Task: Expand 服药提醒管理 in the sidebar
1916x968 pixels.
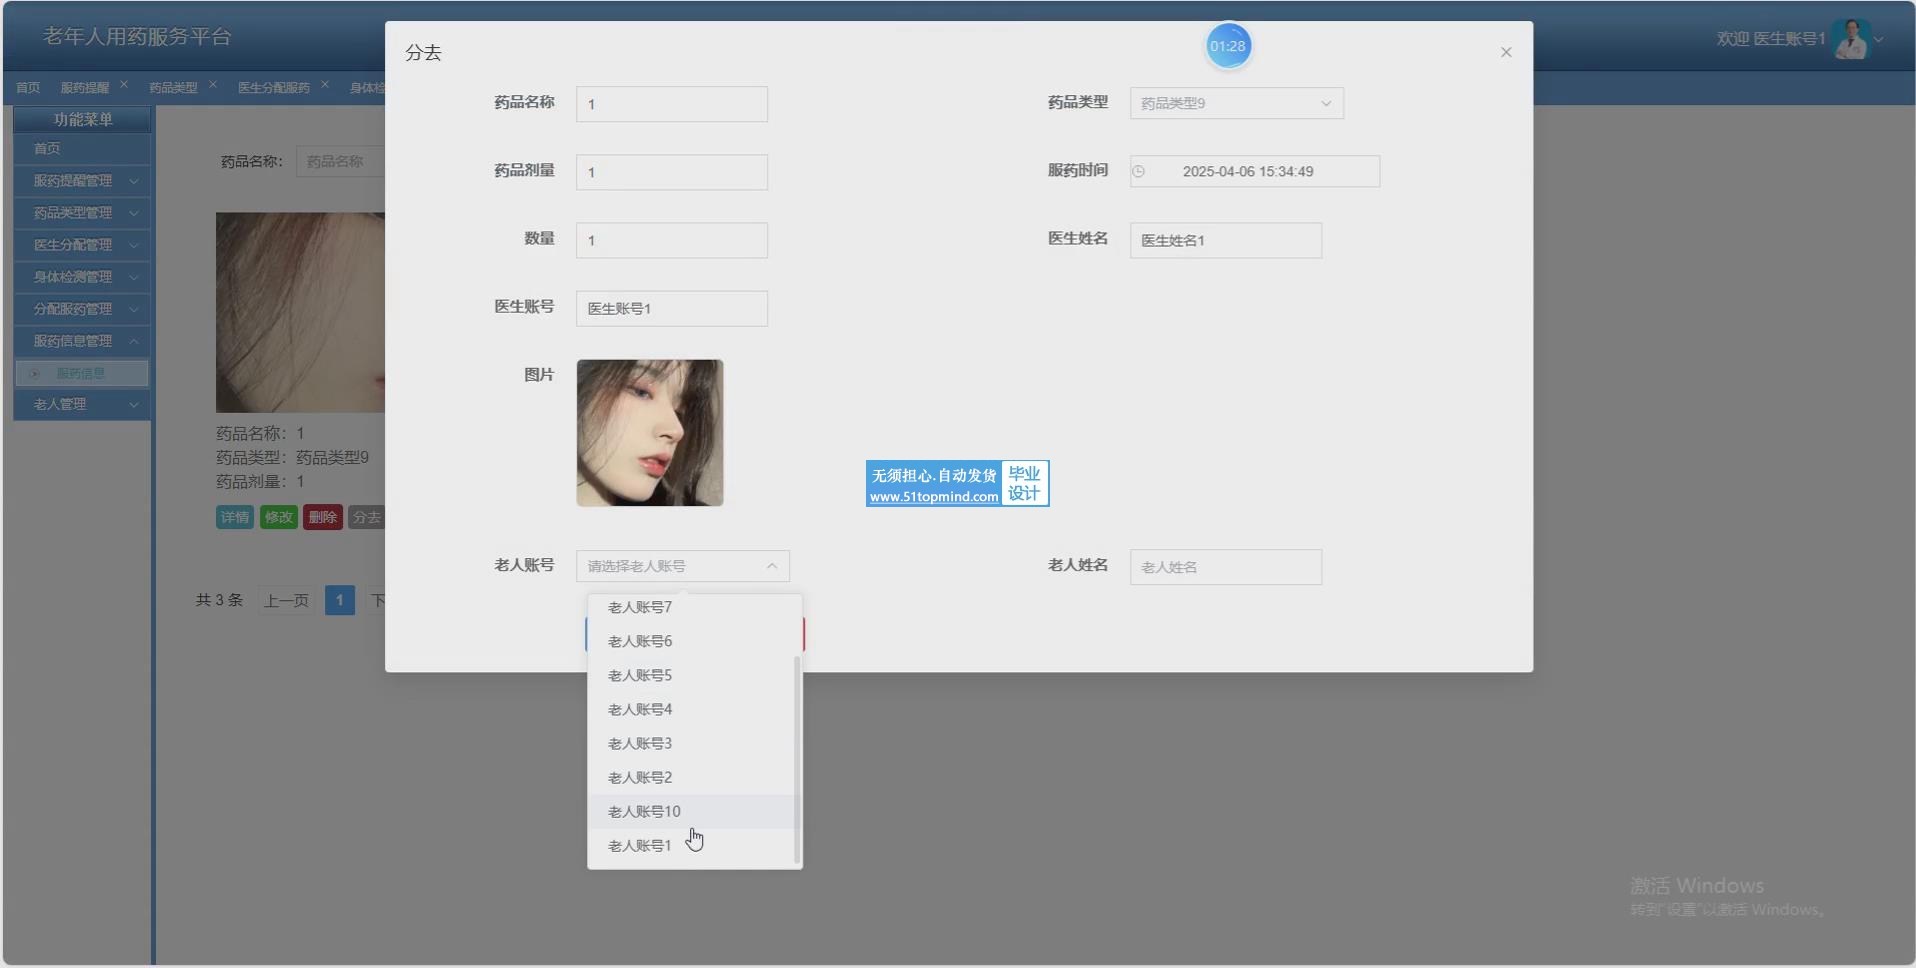Action: pos(82,181)
